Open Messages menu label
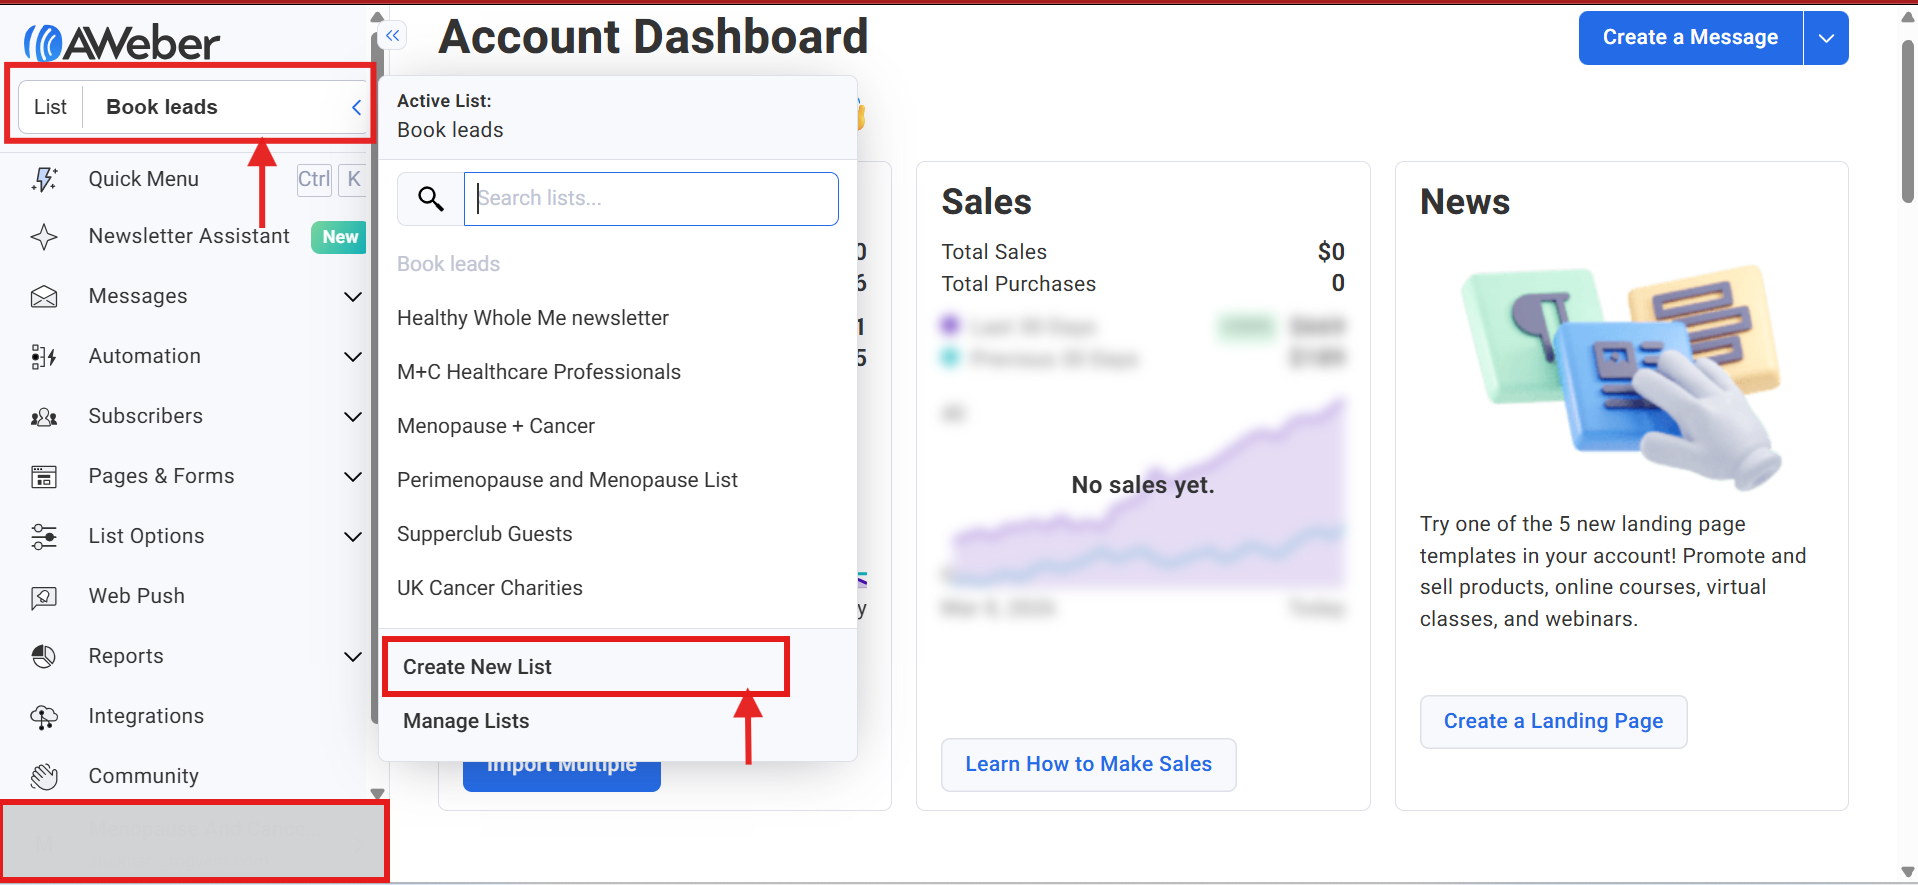The height and width of the screenshot is (885, 1918). (138, 296)
